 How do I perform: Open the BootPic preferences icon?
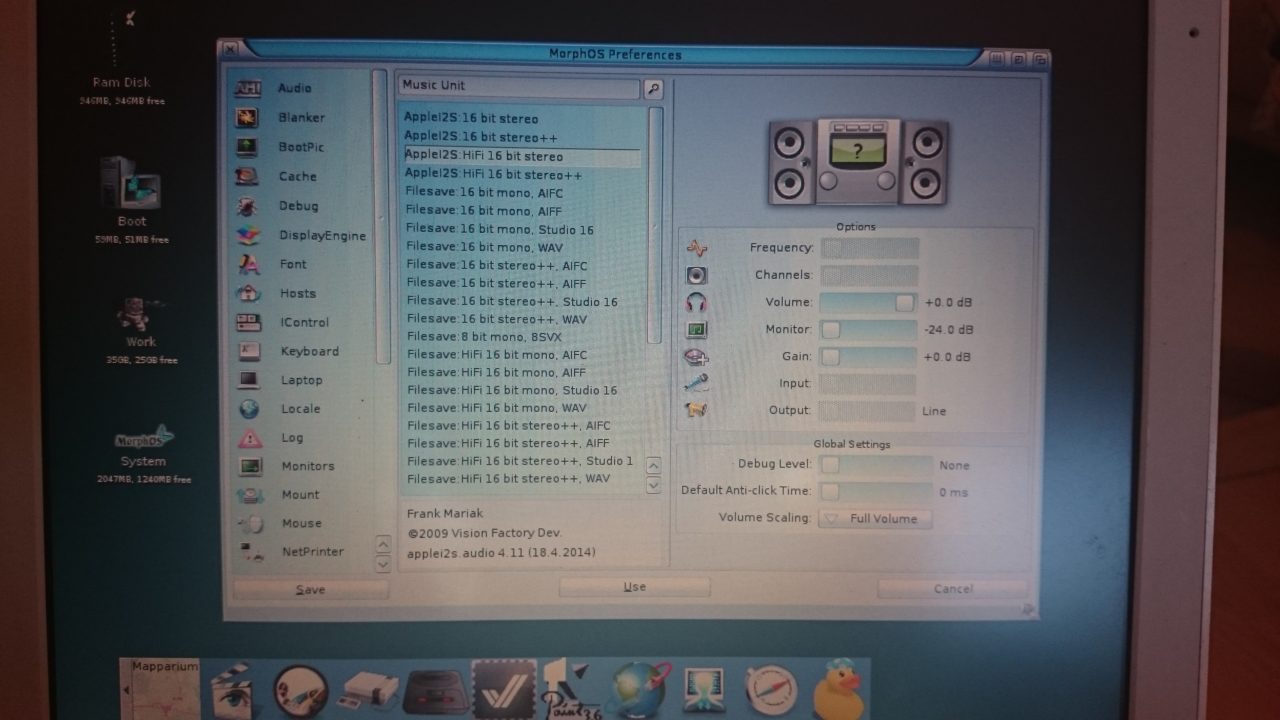click(247, 147)
